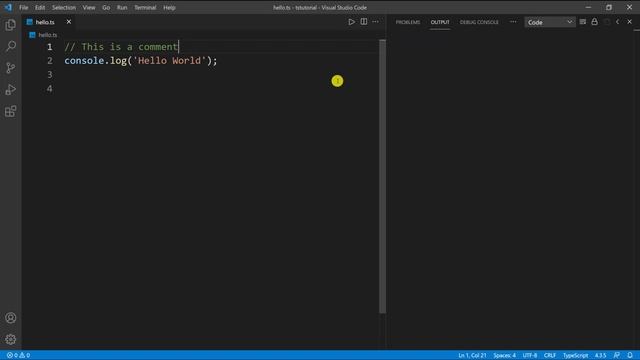Open the Edit menu

40,7
